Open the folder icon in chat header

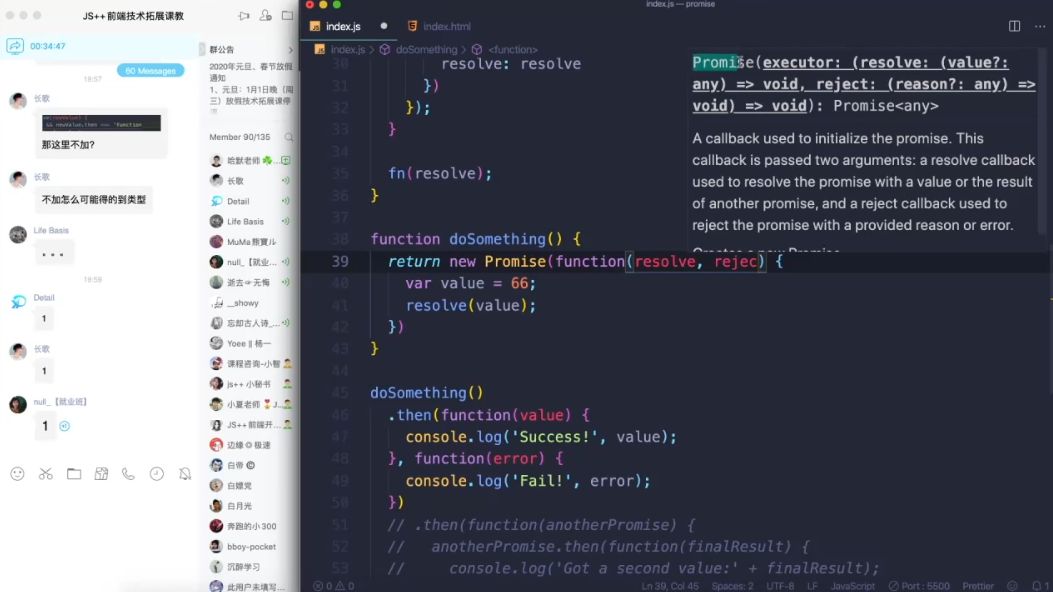(x=287, y=15)
